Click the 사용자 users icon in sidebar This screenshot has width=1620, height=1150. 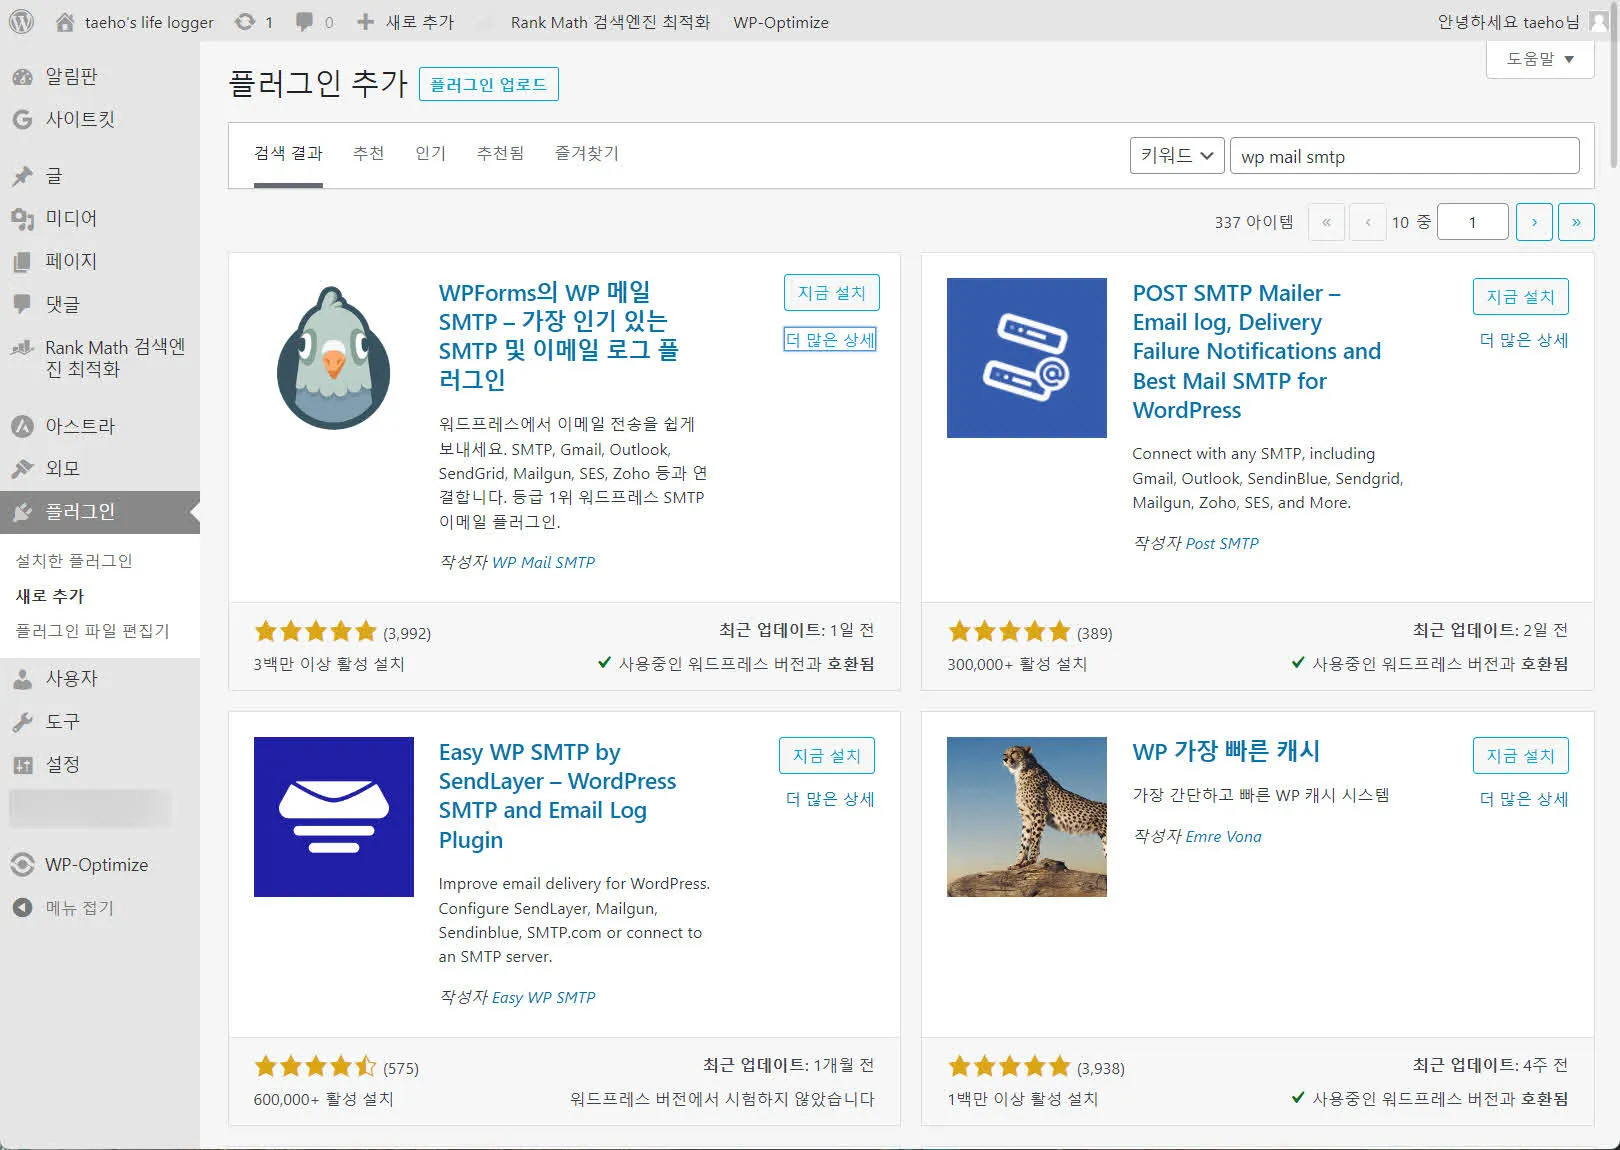[x=22, y=679]
